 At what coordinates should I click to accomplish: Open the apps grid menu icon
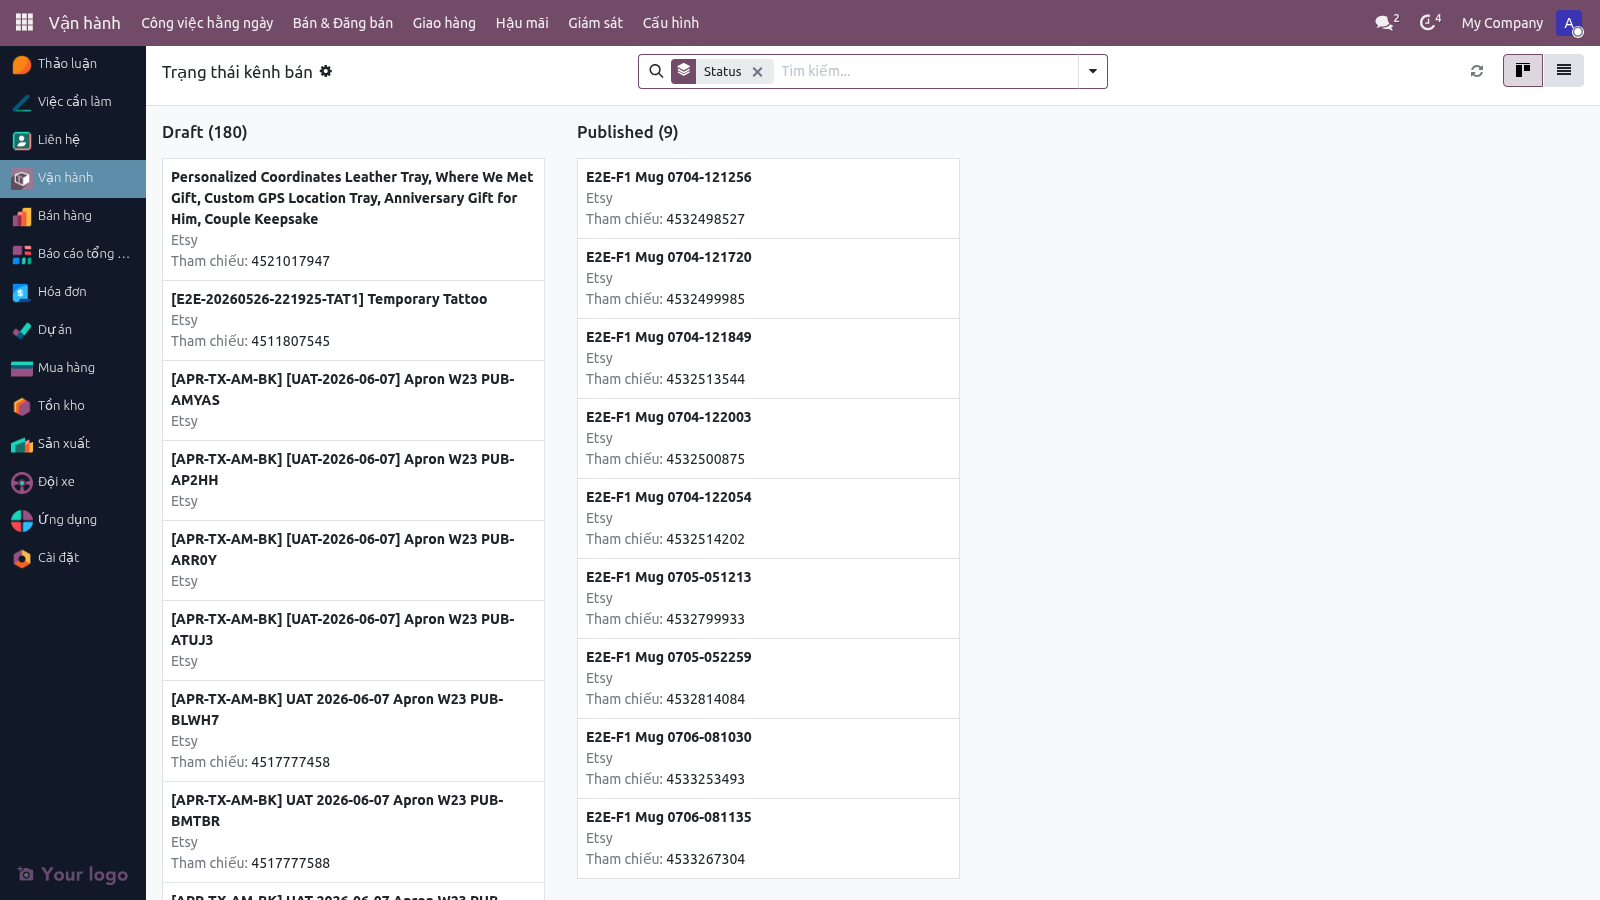pyautogui.click(x=24, y=22)
